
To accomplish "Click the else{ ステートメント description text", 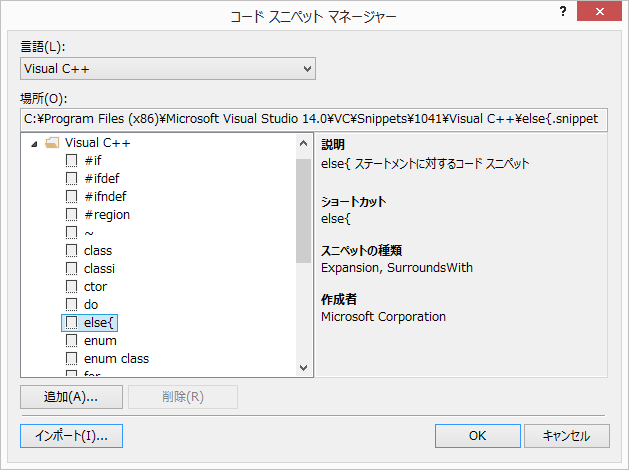I will click(425, 164).
